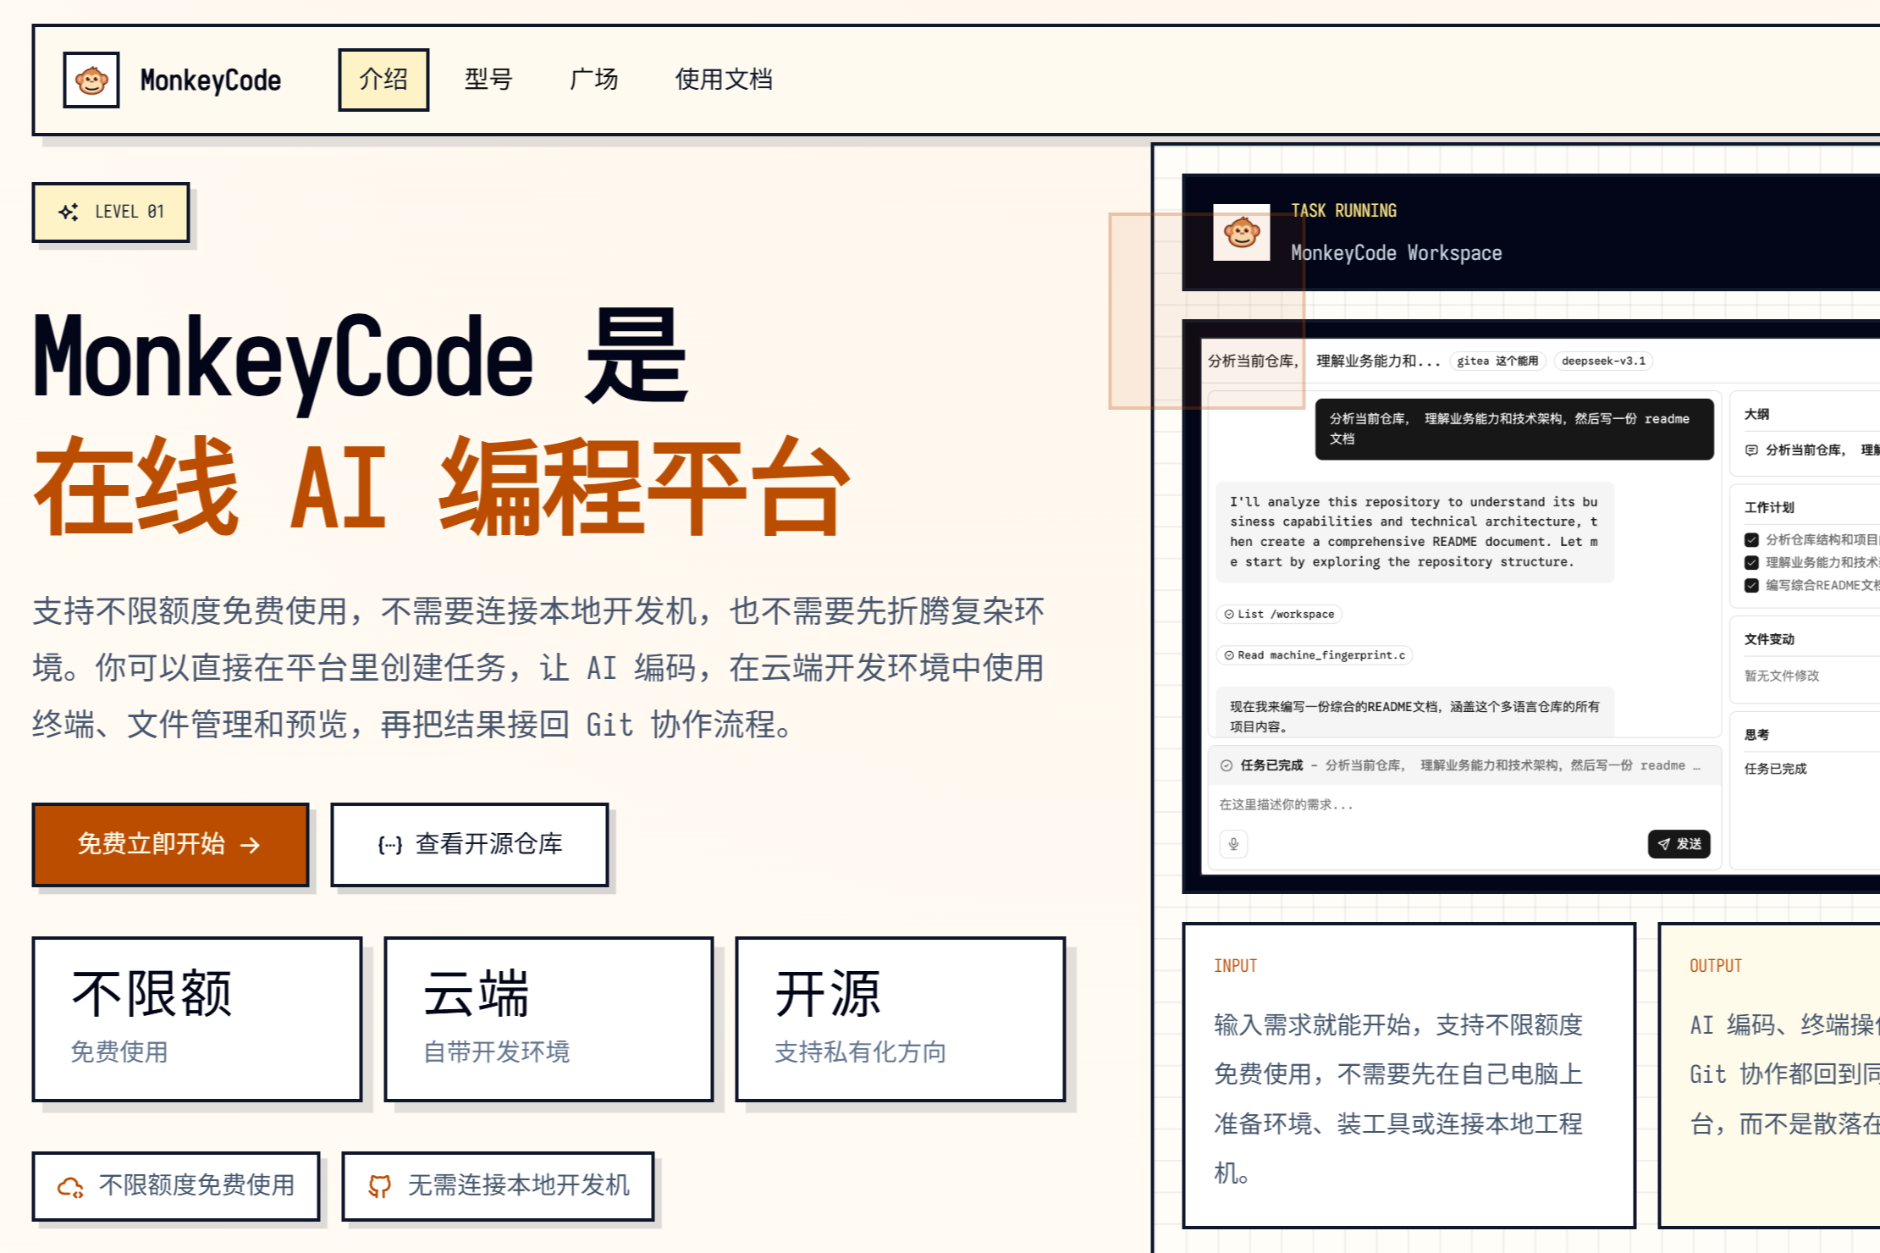
Task: Click the 工作计划 panel heading
Action: click(1769, 507)
